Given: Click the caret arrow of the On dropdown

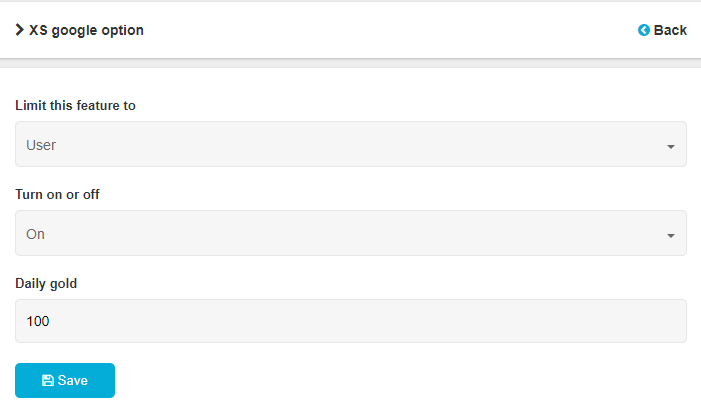Looking at the screenshot, I should [x=670, y=236].
